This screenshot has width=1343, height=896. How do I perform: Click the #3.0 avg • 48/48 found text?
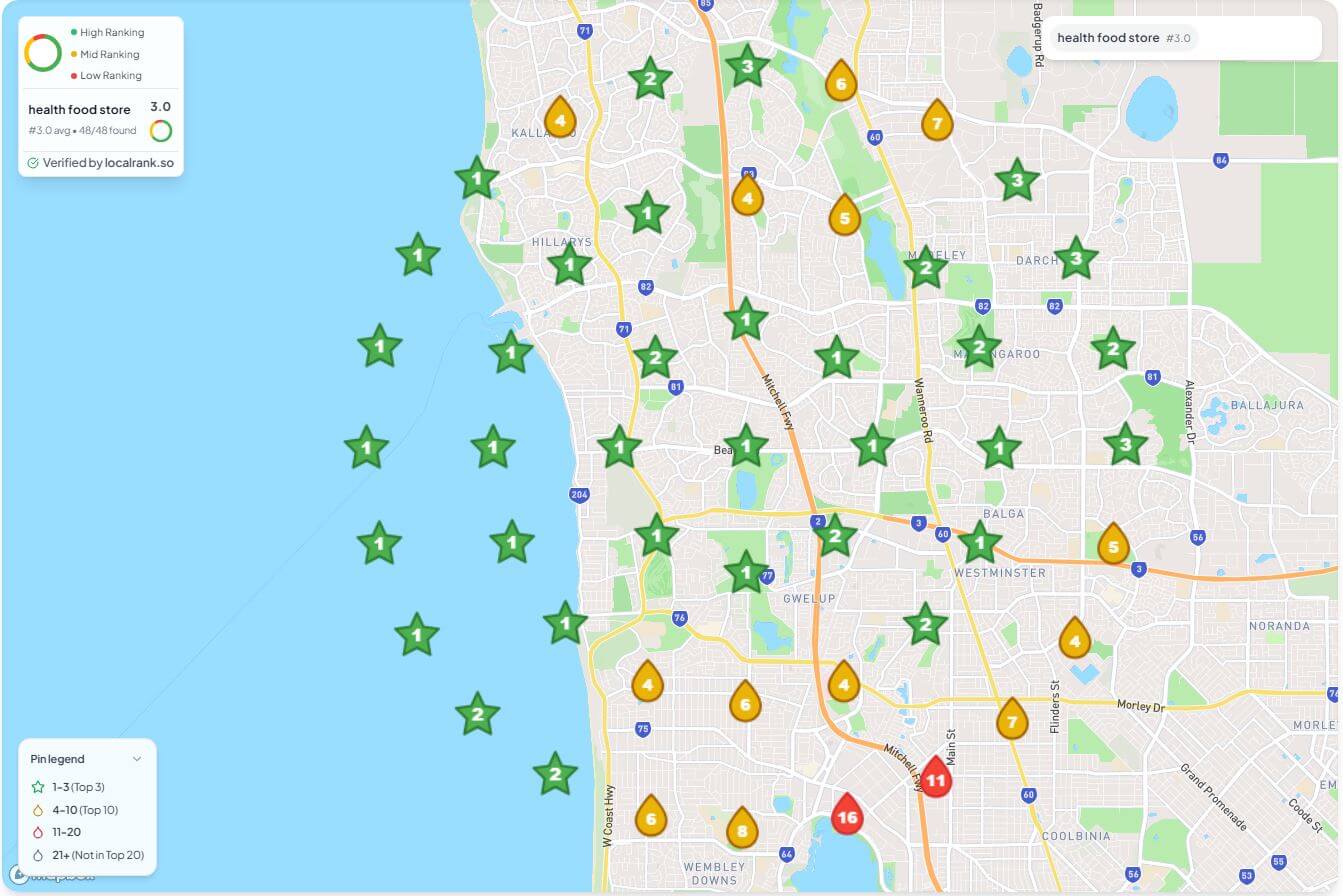pyautogui.click(x=82, y=131)
